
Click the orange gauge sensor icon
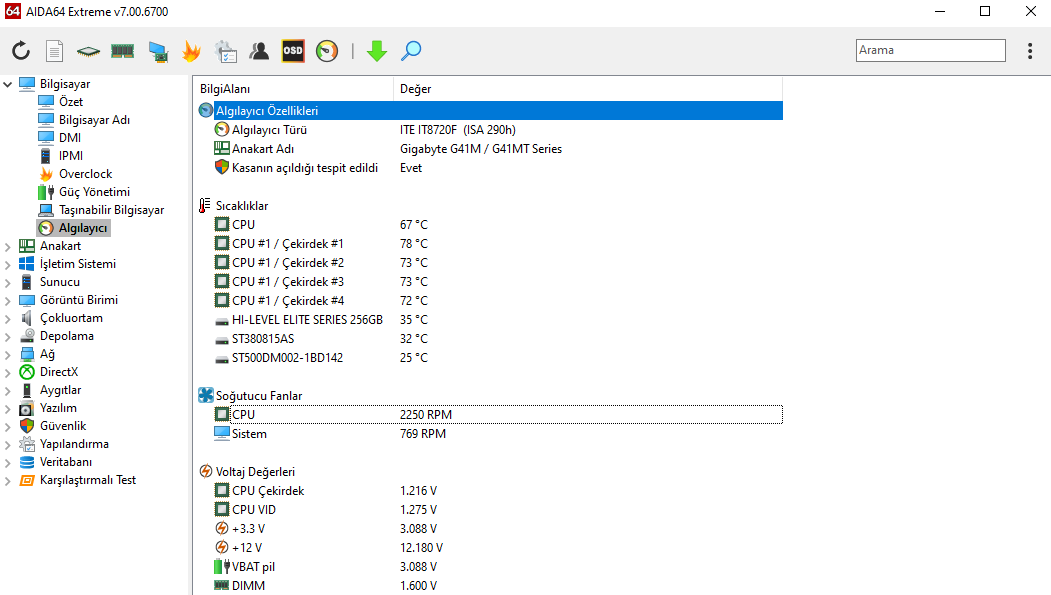[x=327, y=51]
